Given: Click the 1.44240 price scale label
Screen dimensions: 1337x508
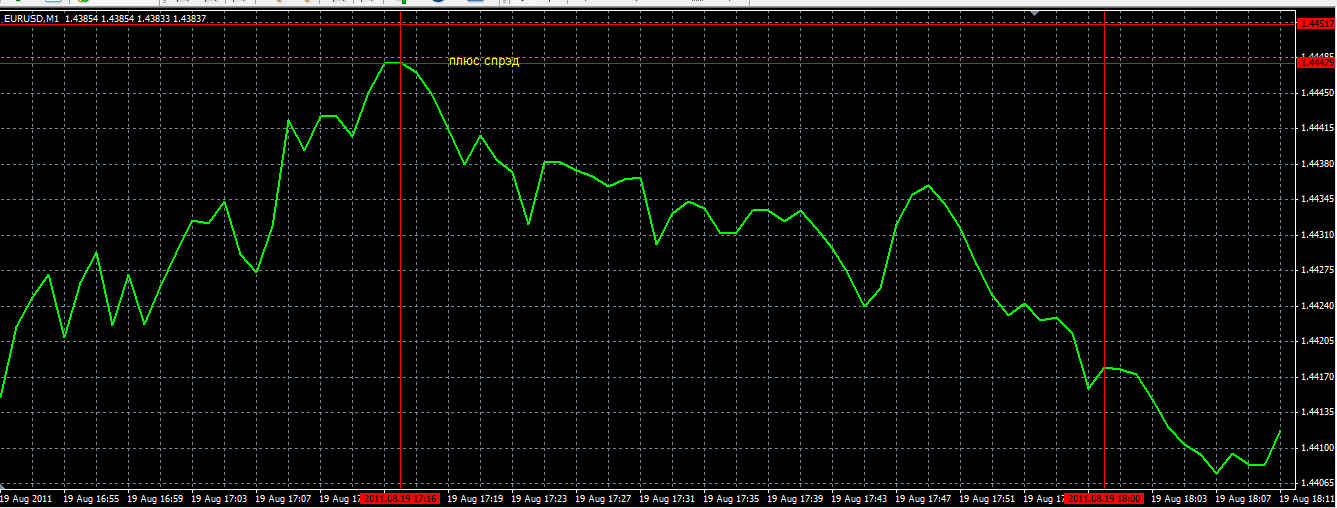Looking at the screenshot, I should point(1317,307).
